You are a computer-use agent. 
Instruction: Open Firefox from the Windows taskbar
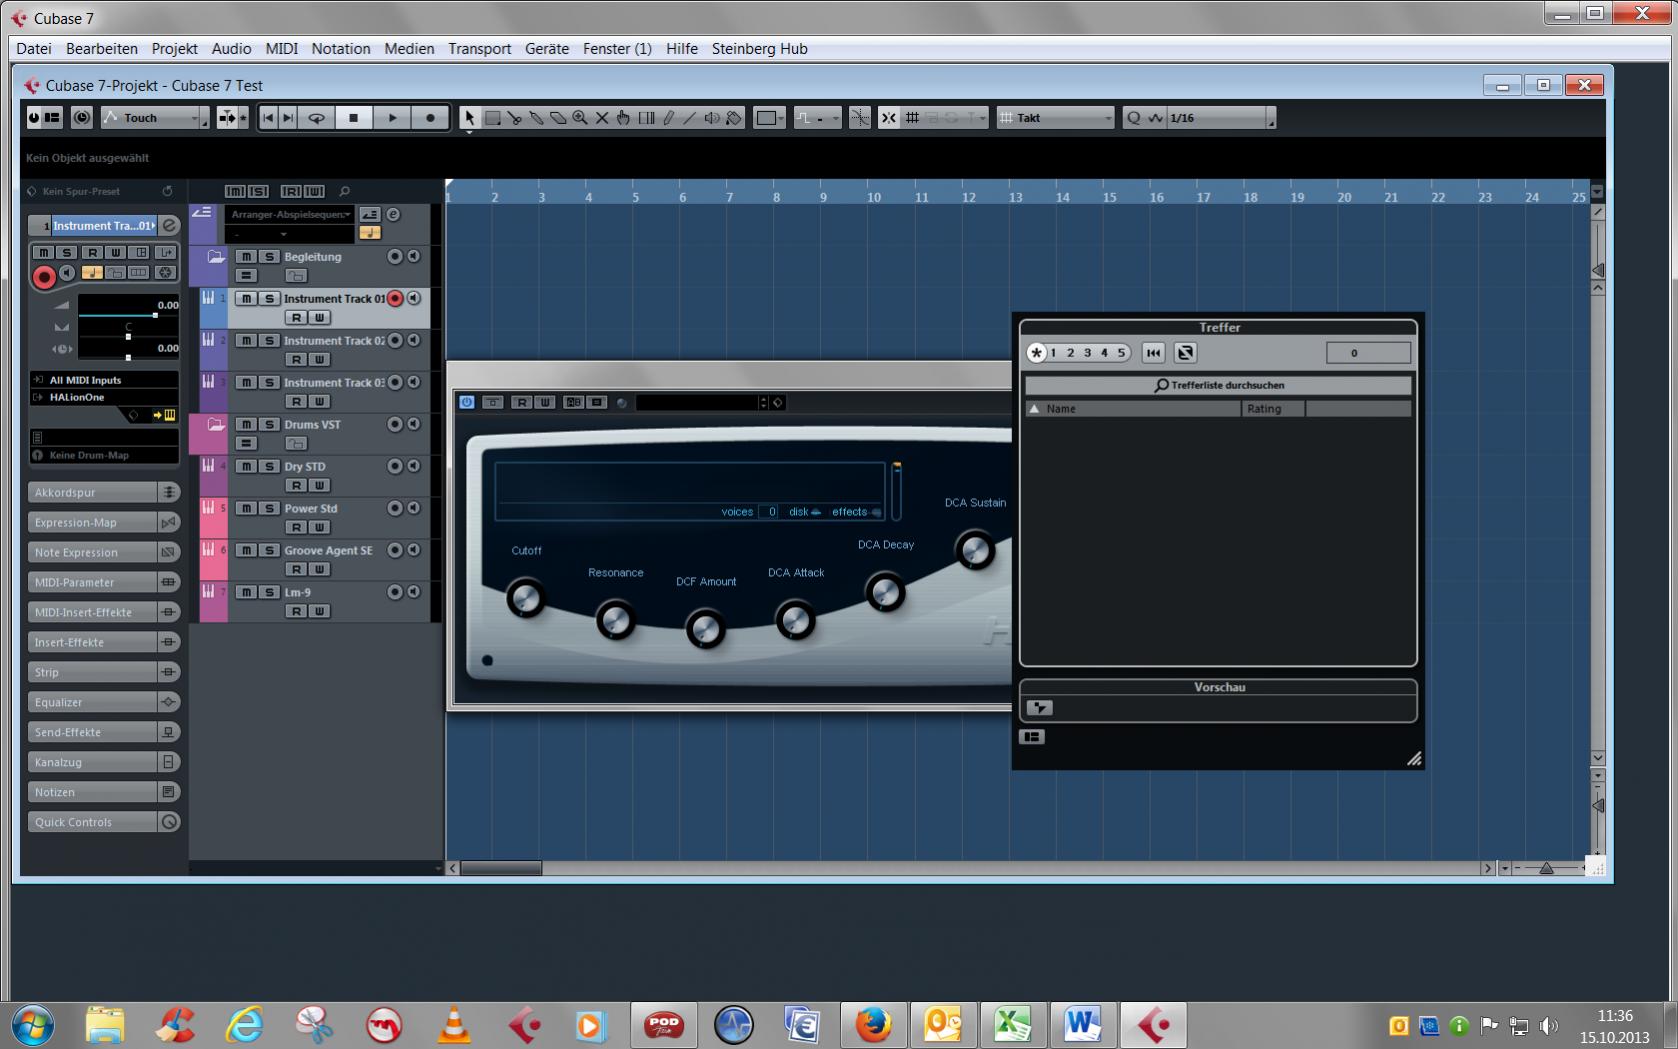click(x=873, y=1025)
